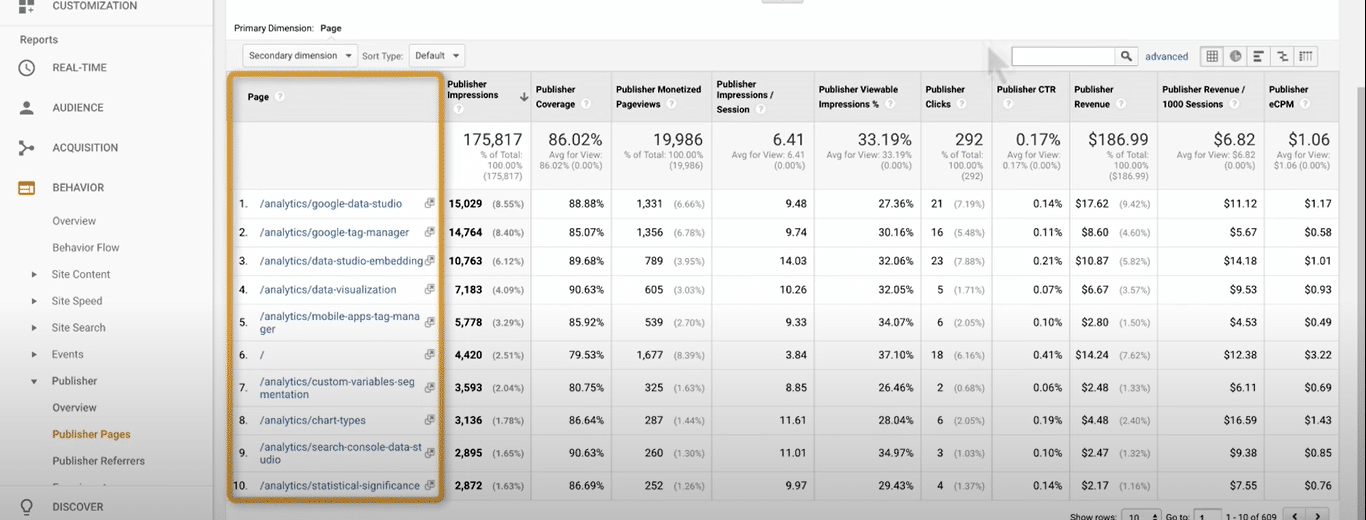Click the Discover lightbulb icon
Image resolution: width=1366 pixels, height=520 pixels.
pyautogui.click(x=27, y=506)
